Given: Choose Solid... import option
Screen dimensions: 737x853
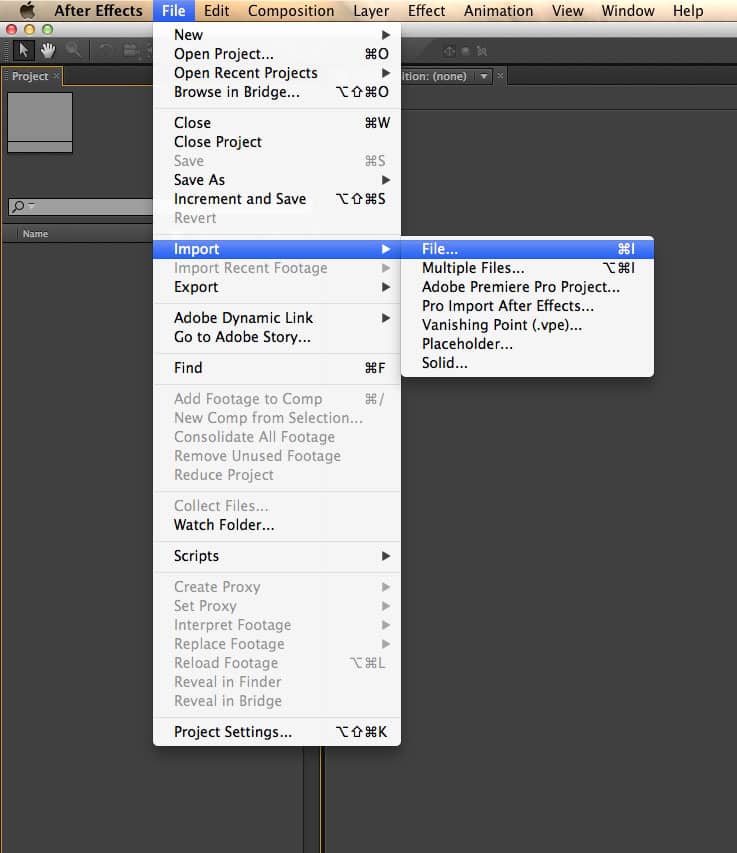Looking at the screenshot, I should pyautogui.click(x=528, y=363).
